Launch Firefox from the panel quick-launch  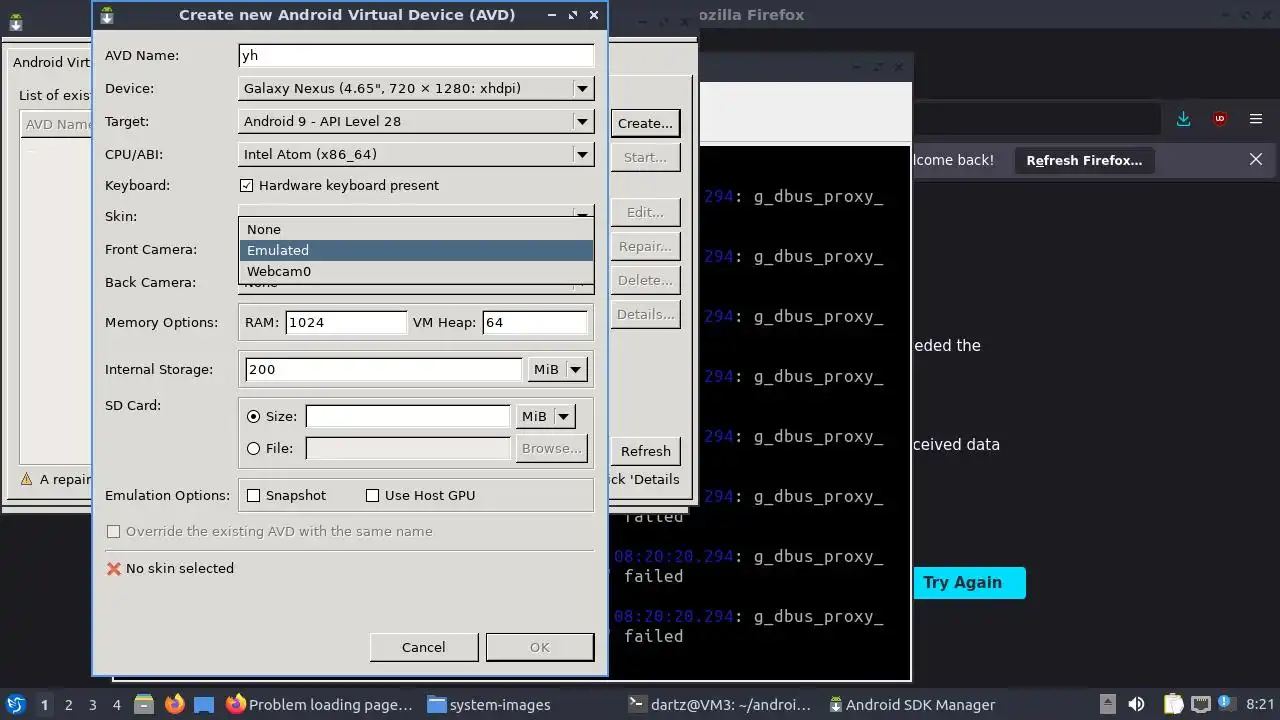tap(175, 705)
